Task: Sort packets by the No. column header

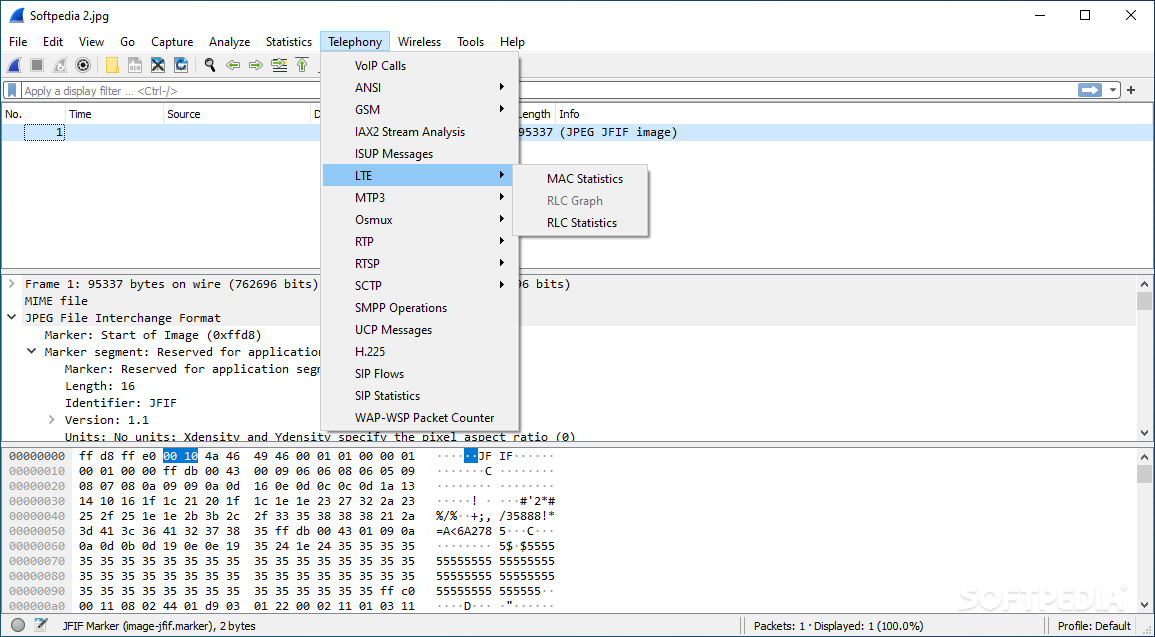Action: (x=33, y=114)
